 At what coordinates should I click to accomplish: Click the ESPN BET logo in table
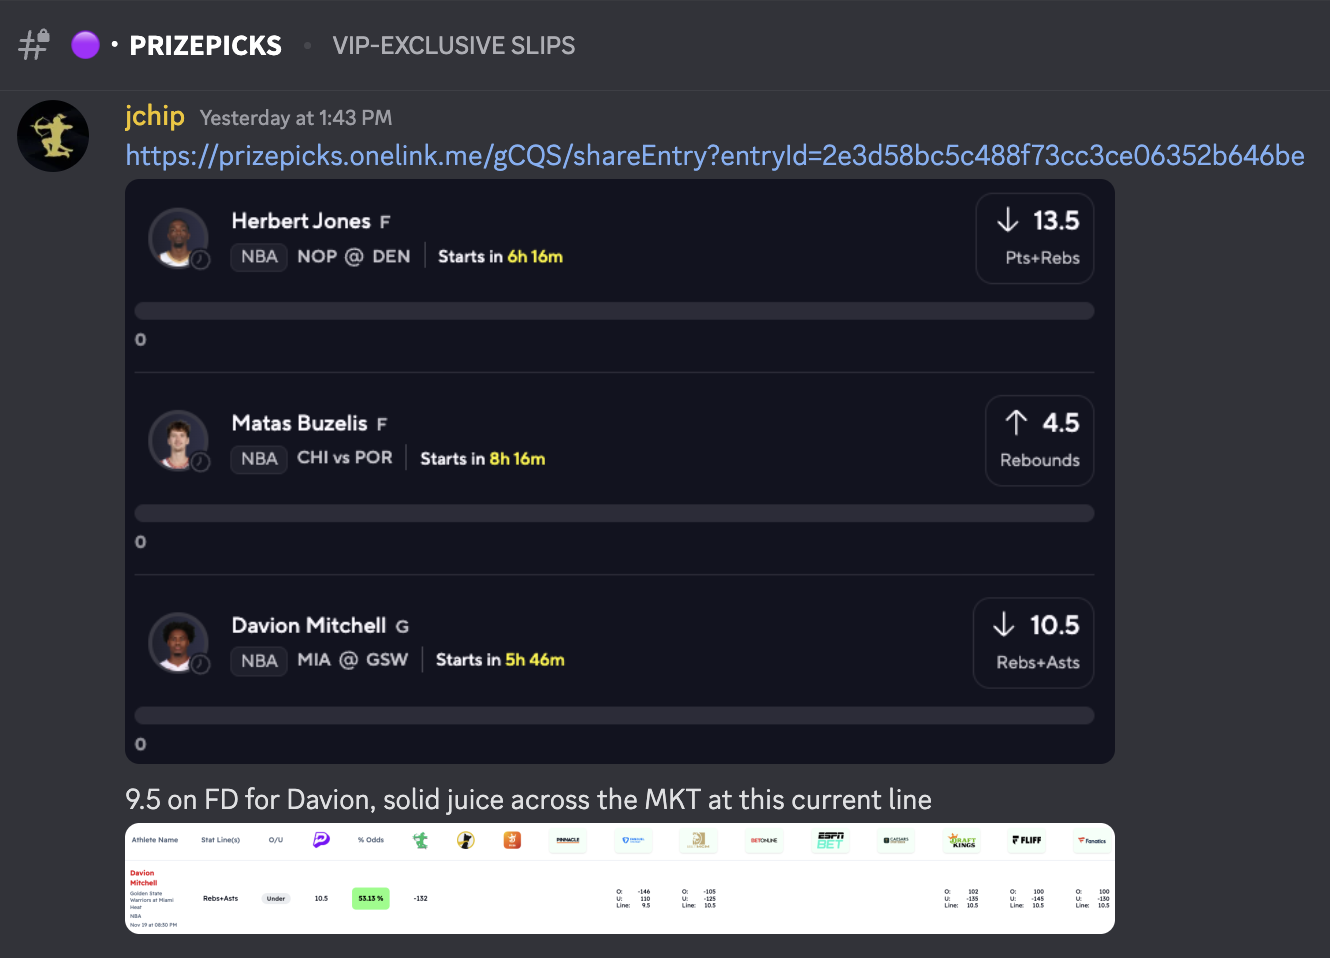pos(830,840)
